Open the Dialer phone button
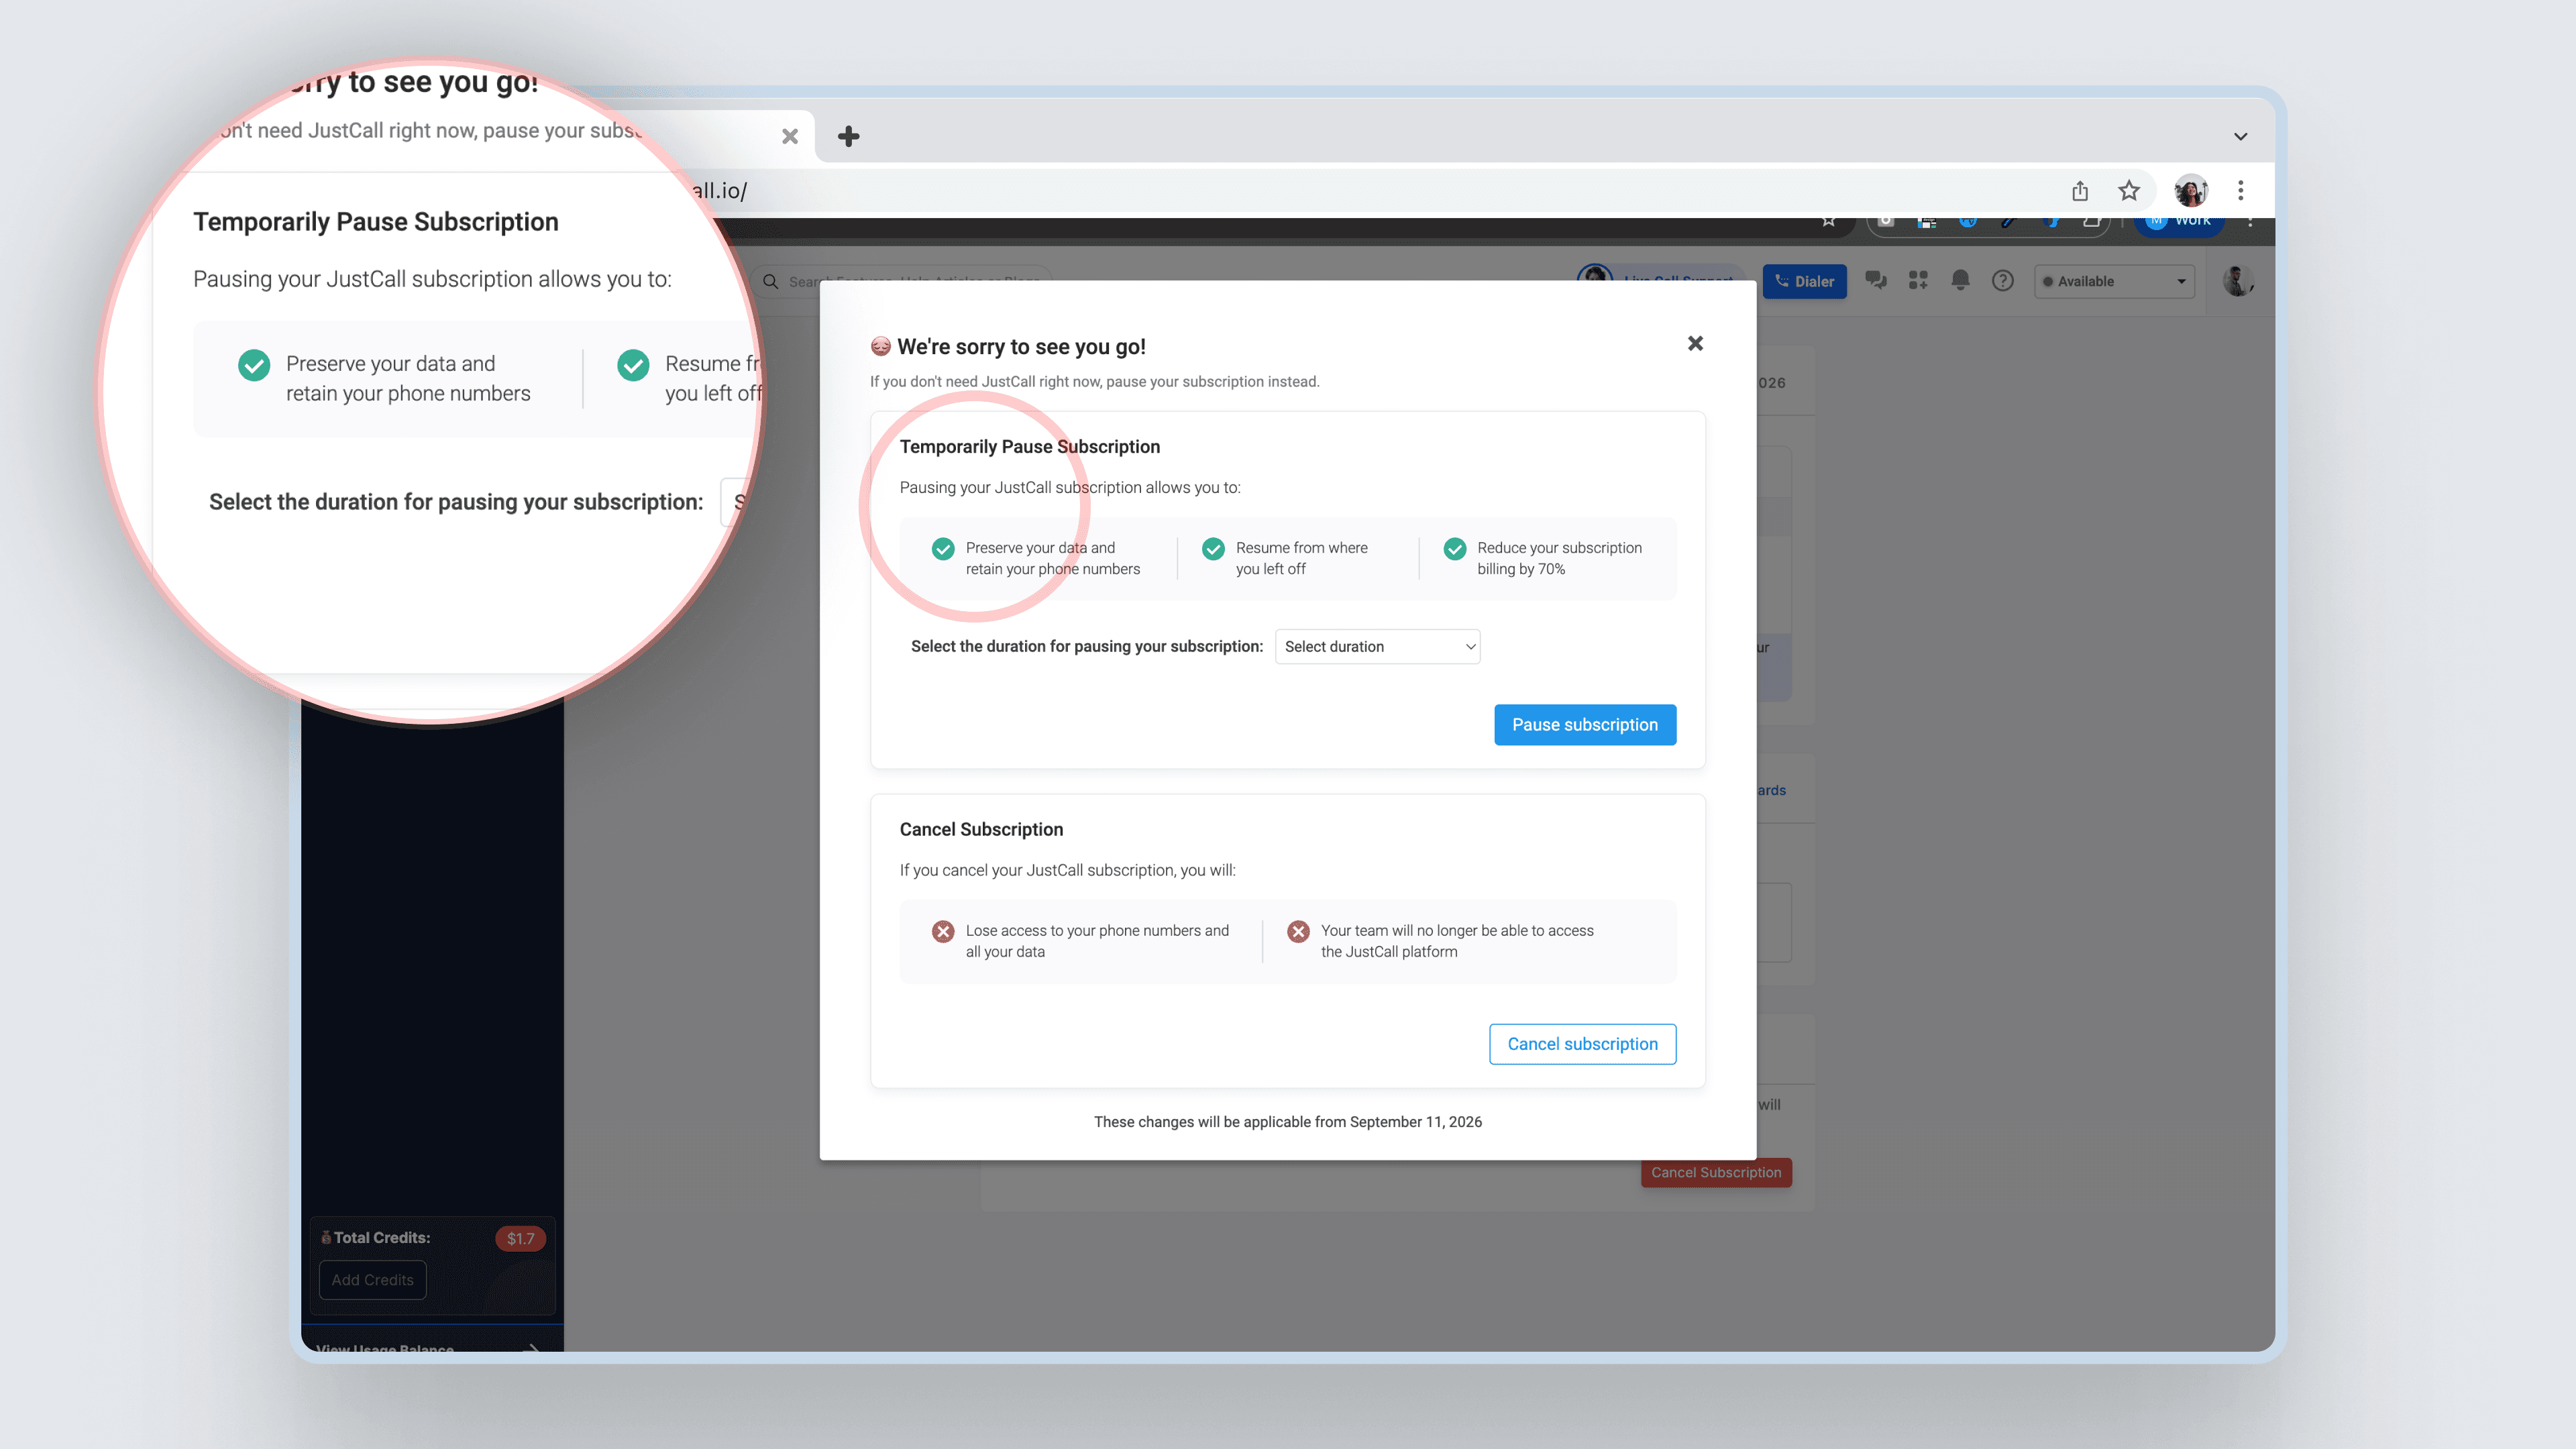This screenshot has width=2576, height=1449. 1804,281
